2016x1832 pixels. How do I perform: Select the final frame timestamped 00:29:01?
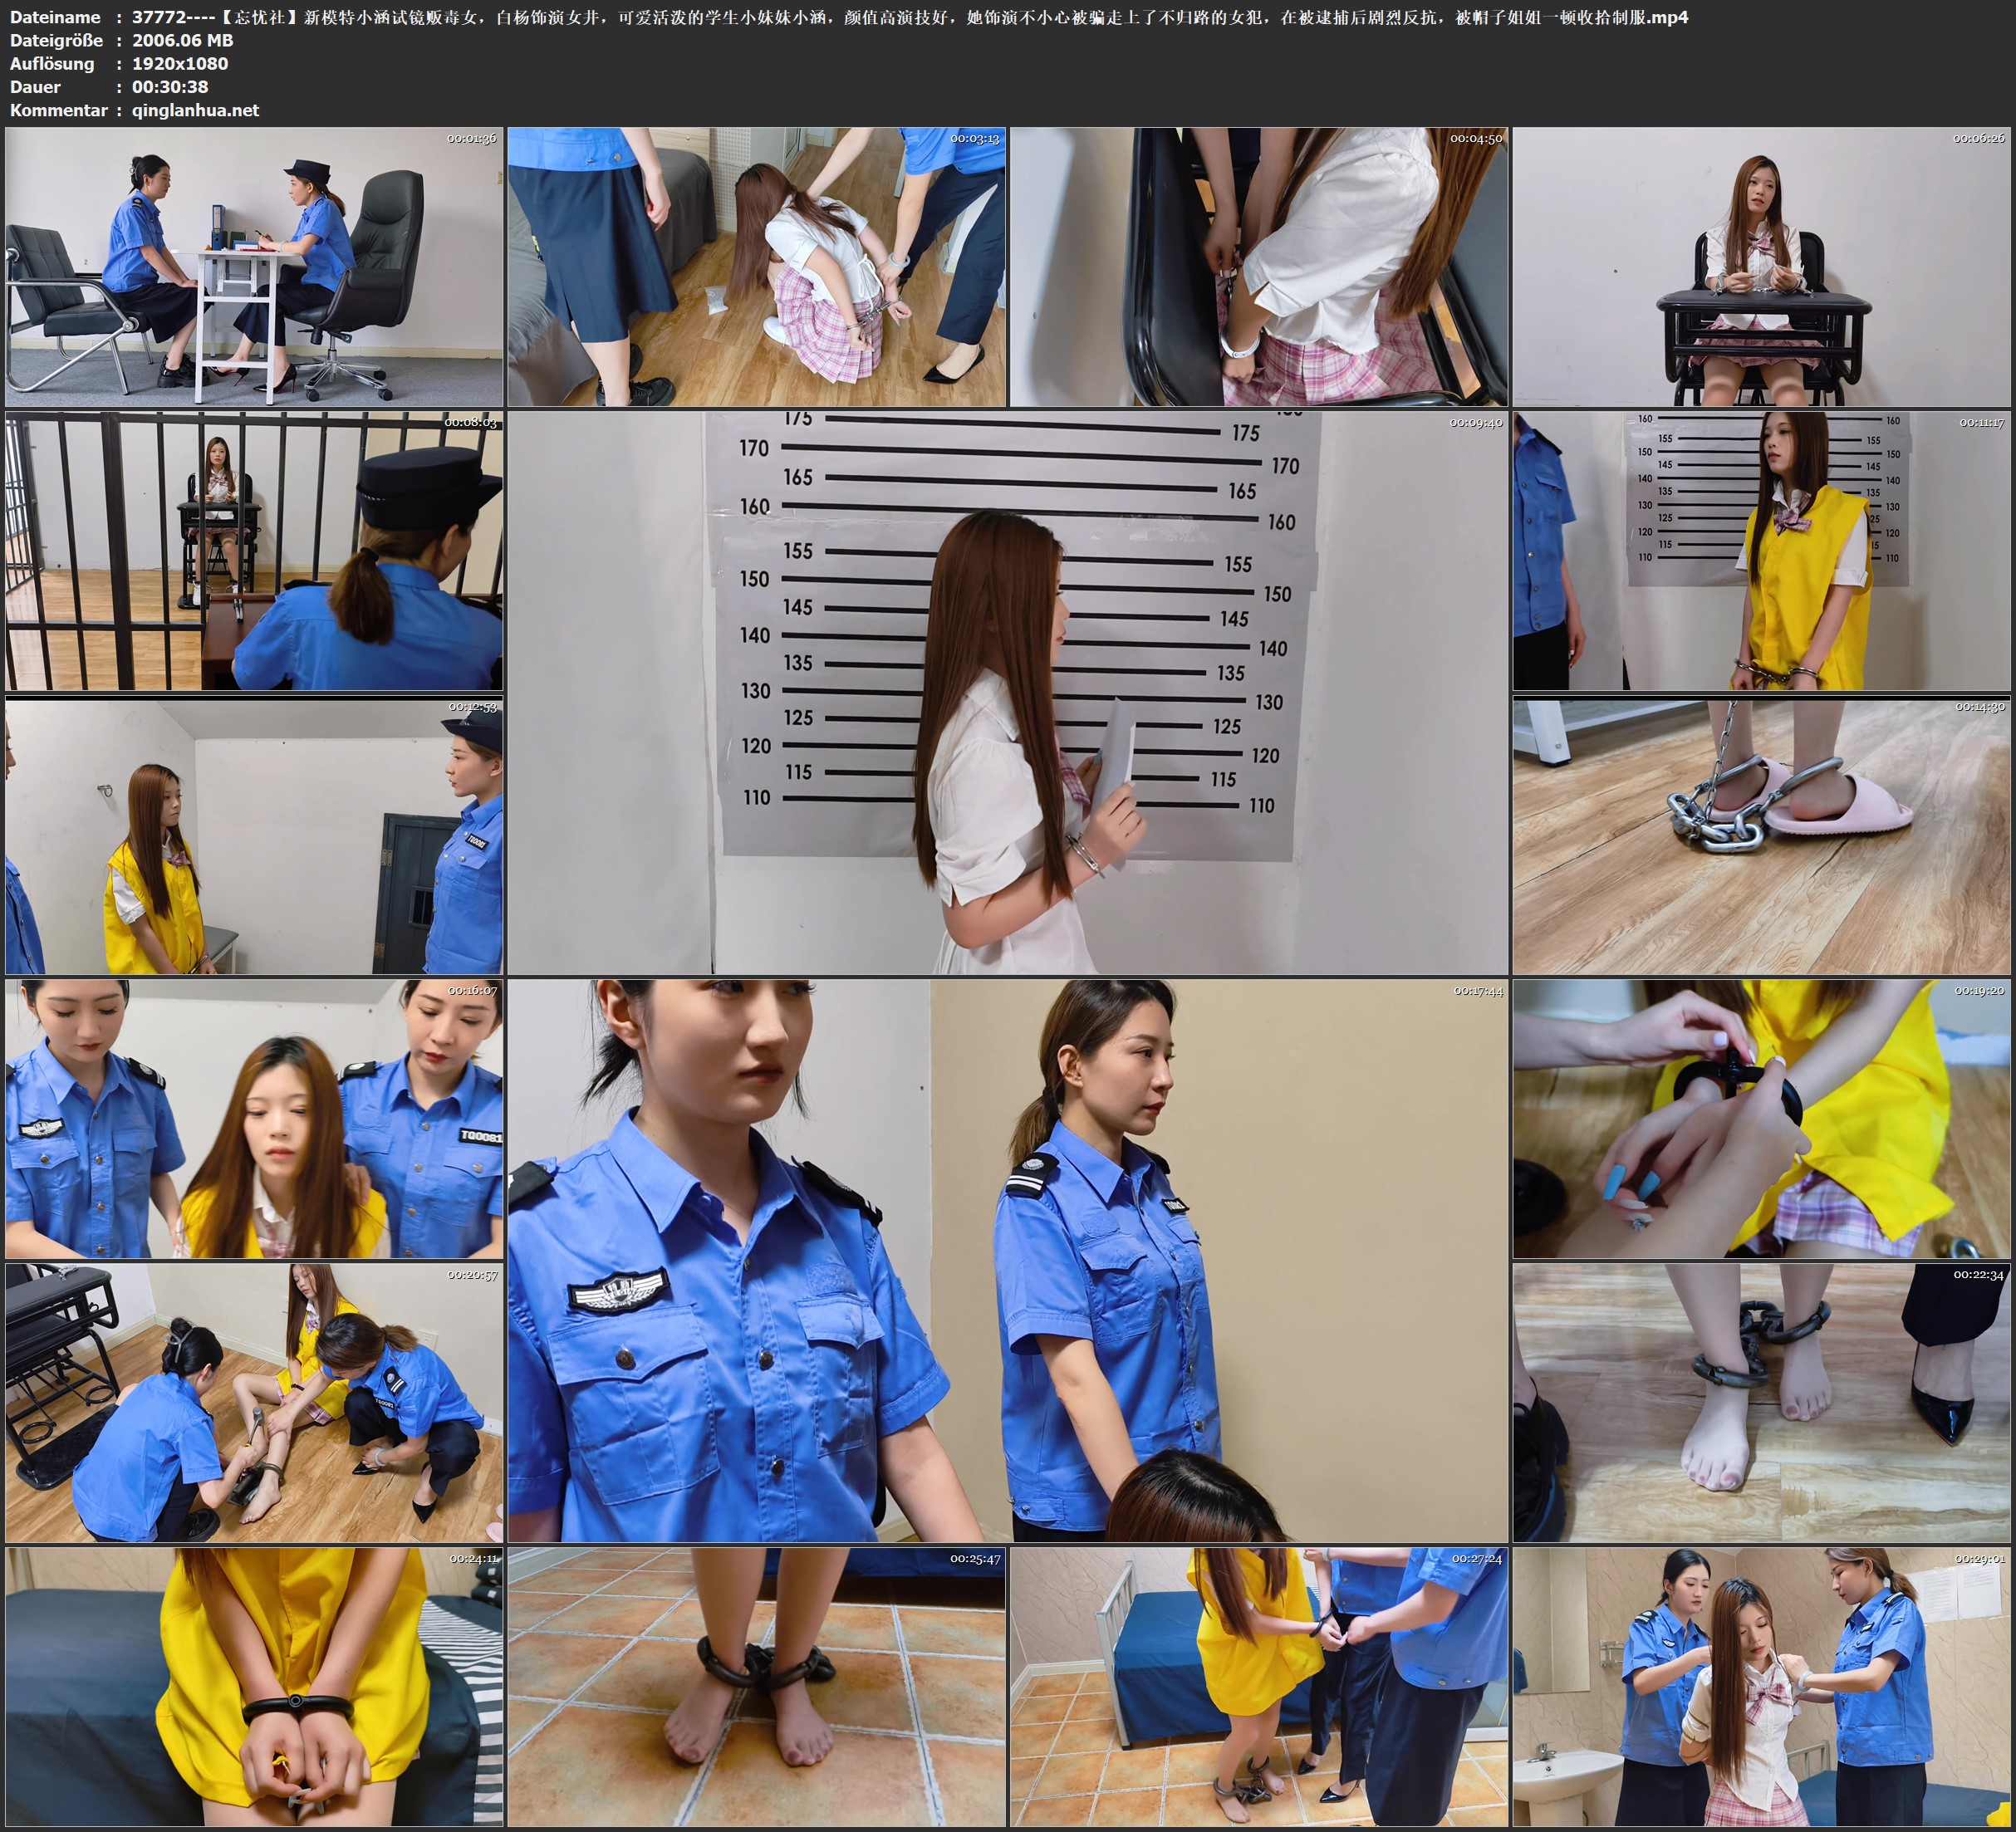[1762, 1687]
